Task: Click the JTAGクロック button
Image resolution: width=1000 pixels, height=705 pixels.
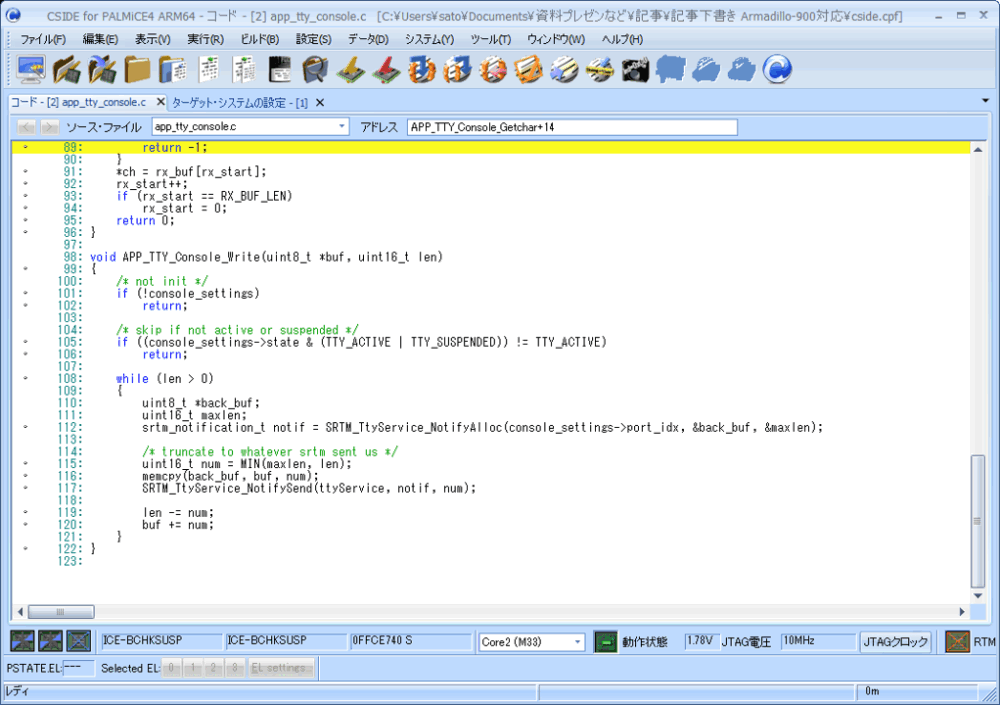Action: pyautogui.click(x=896, y=642)
